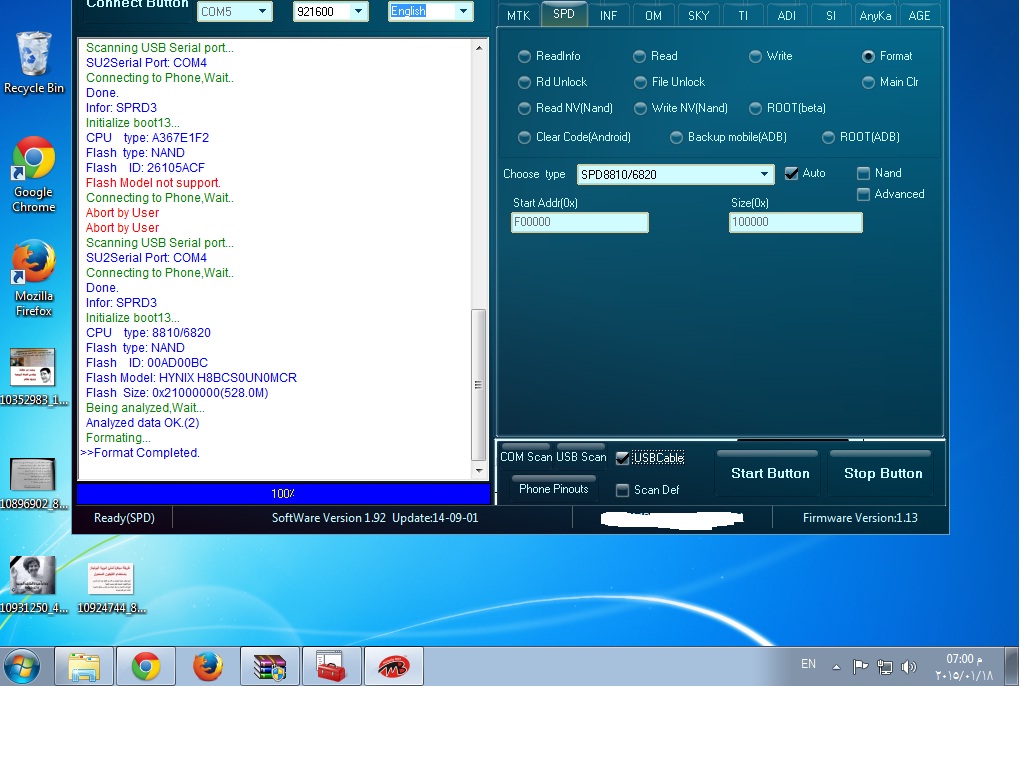
Task: Select the Clear Code(Android) radio option
Action: [x=574, y=137]
